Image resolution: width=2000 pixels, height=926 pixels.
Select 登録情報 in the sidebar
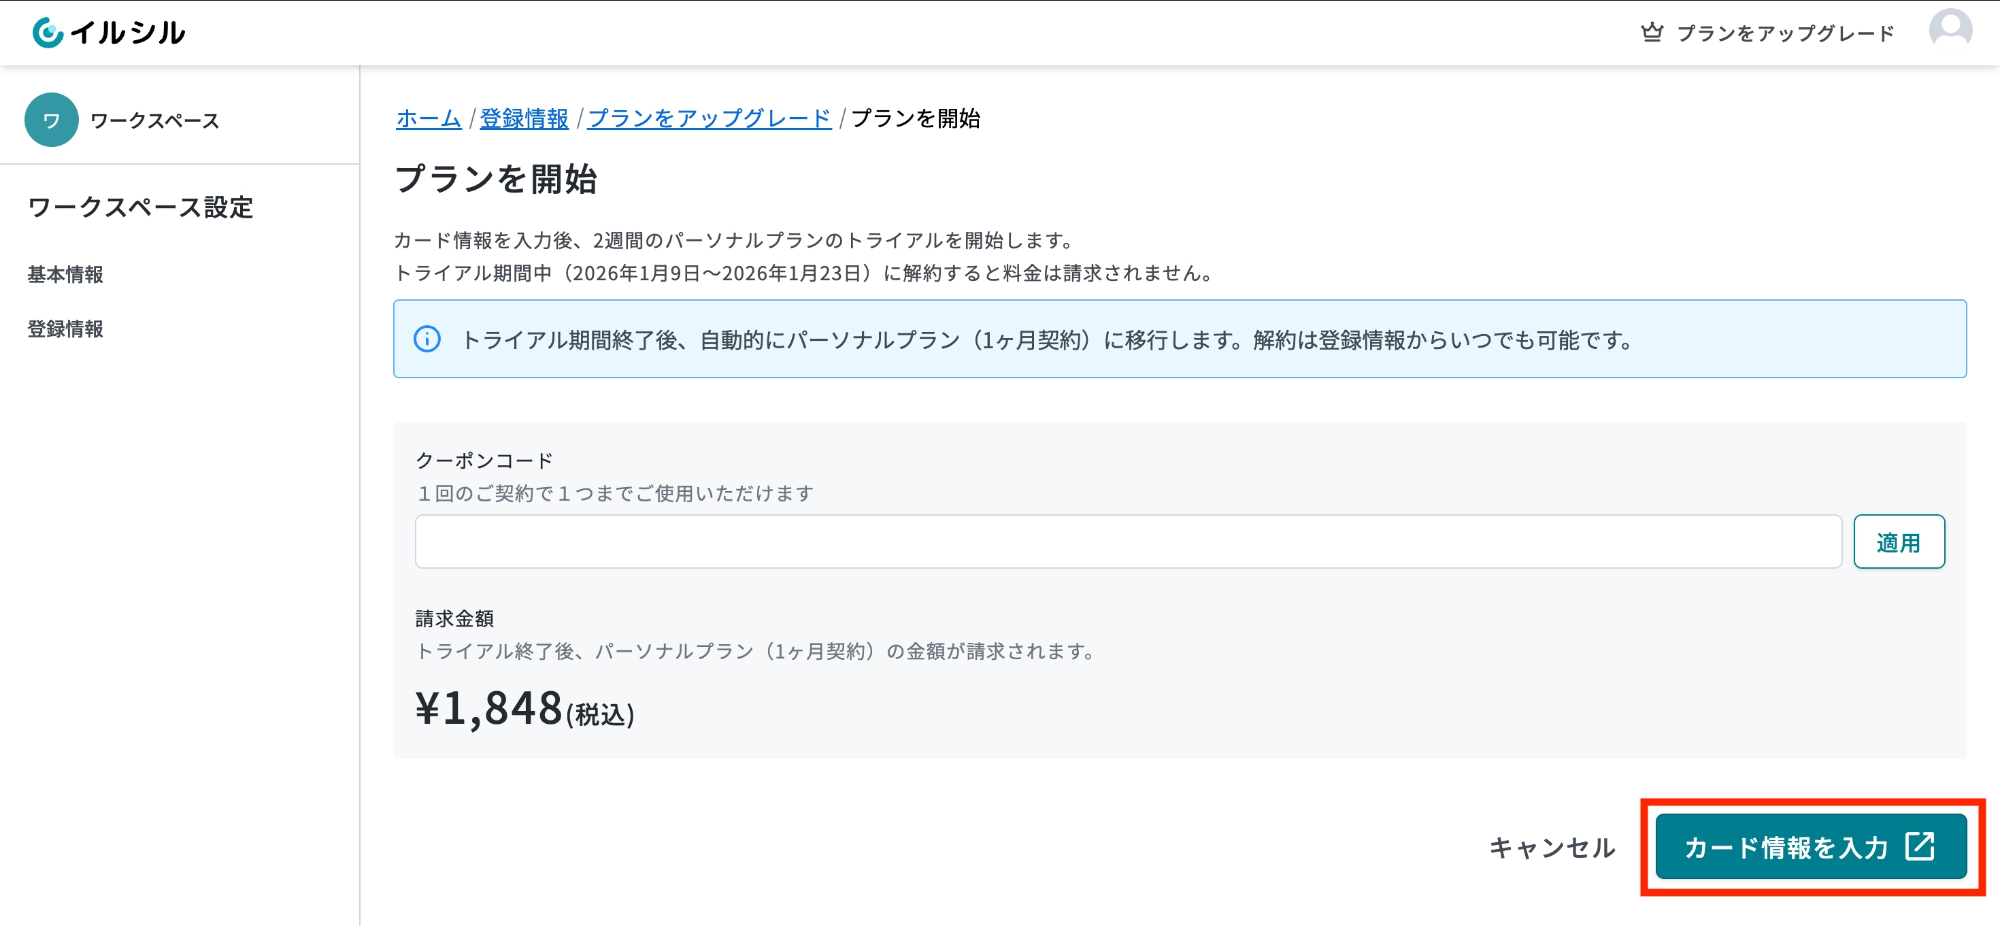pos(65,329)
